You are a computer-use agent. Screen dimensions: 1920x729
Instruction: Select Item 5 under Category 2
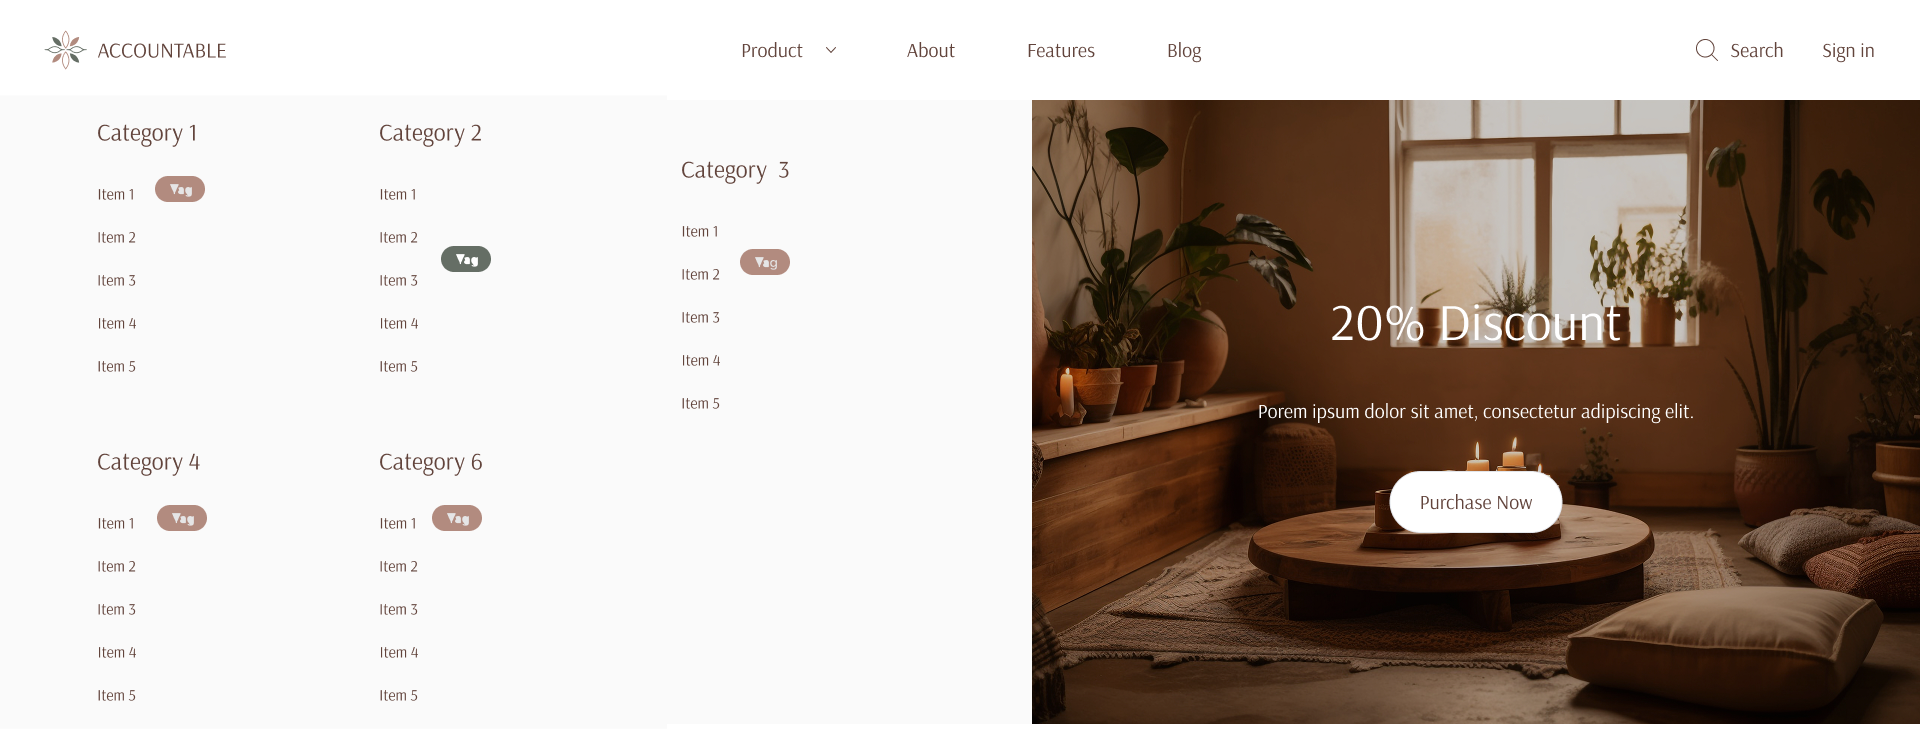pos(398,366)
